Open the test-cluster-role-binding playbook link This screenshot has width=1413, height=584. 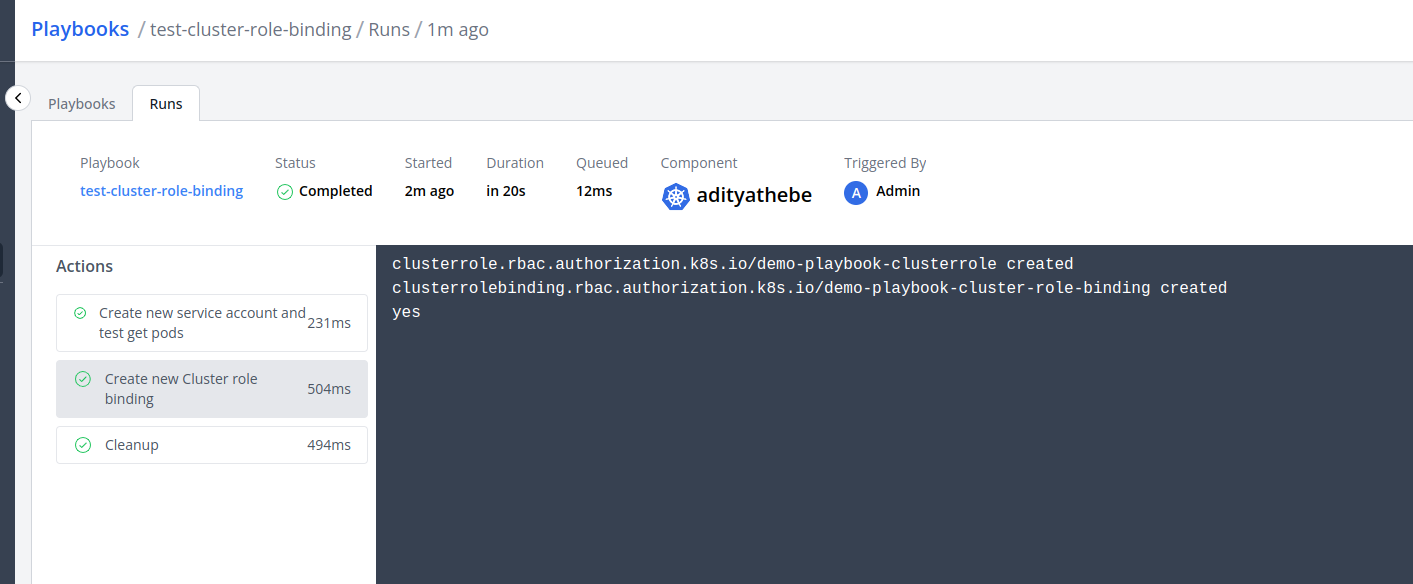click(x=162, y=191)
